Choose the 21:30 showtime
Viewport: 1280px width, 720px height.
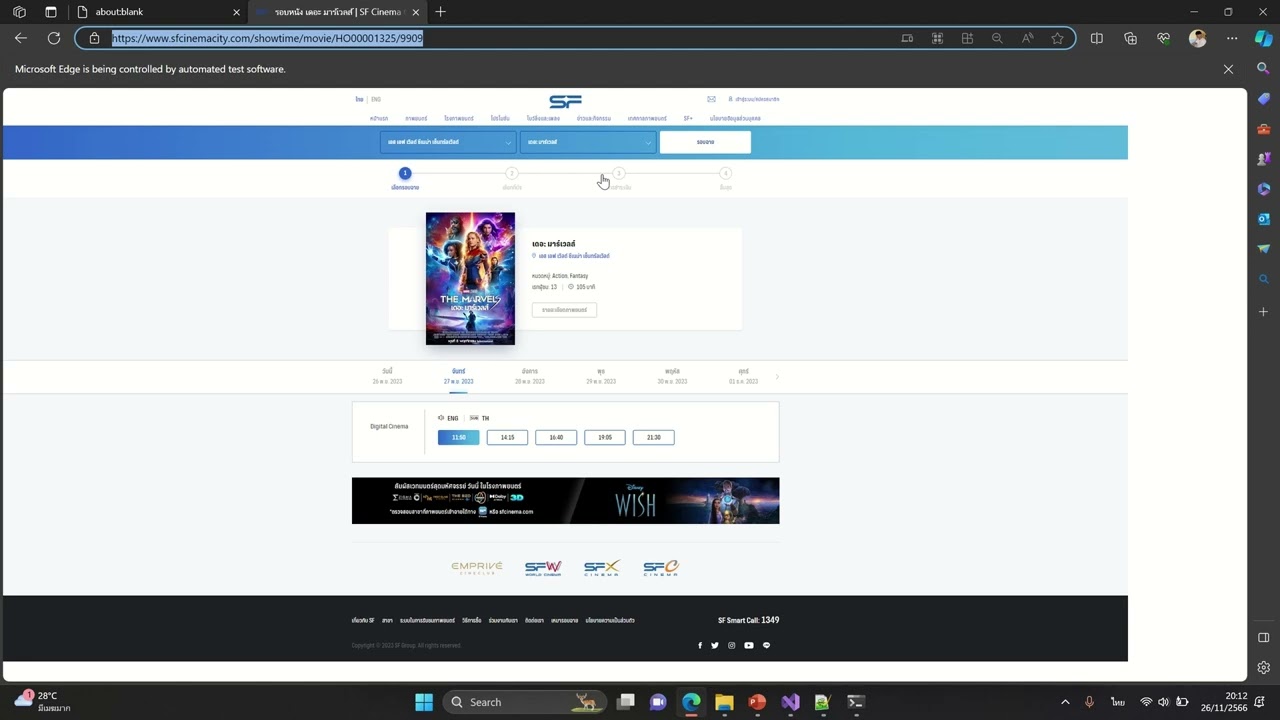(654, 437)
